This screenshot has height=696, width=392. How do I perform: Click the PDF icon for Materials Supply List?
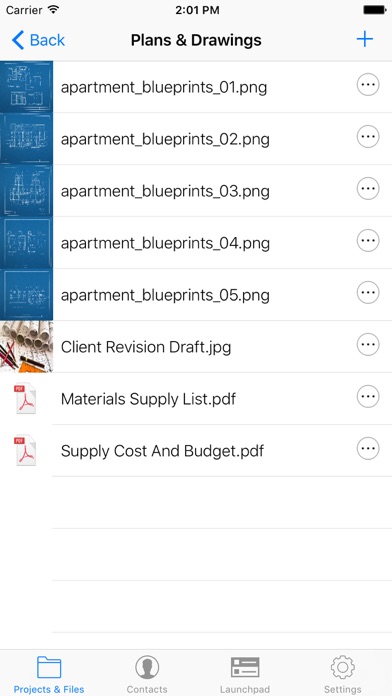(x=25, y=399)
